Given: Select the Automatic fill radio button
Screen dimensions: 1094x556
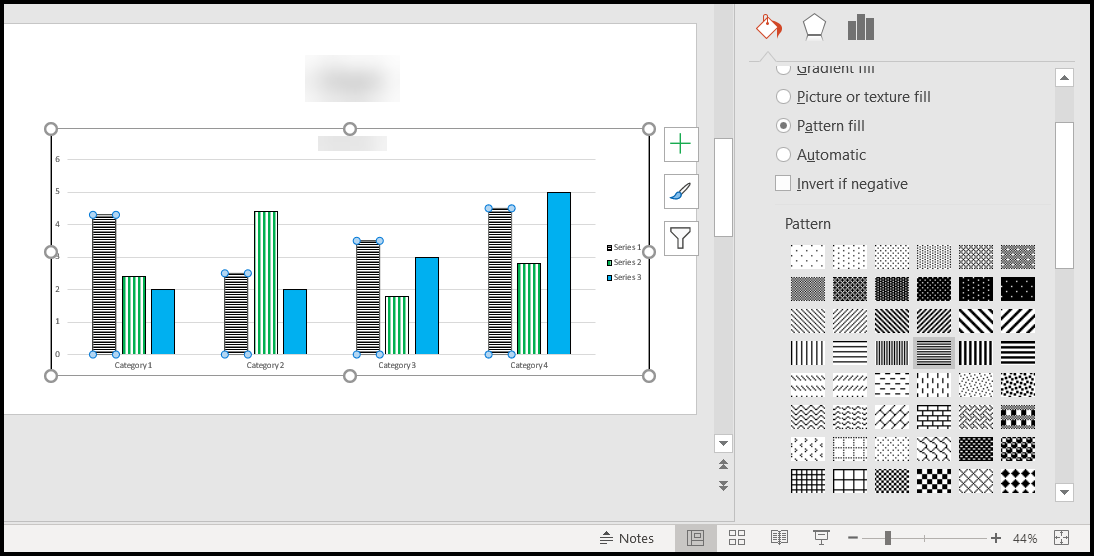Looking at the screenshot, I should click(784, 155).
